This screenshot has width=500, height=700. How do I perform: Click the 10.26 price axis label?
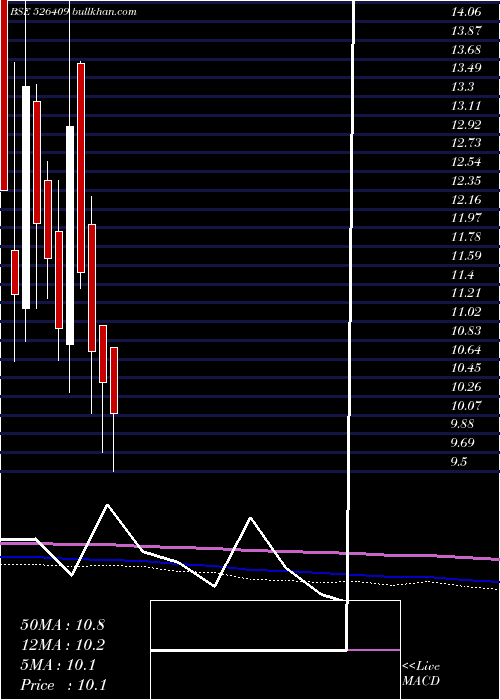[466, 387]
